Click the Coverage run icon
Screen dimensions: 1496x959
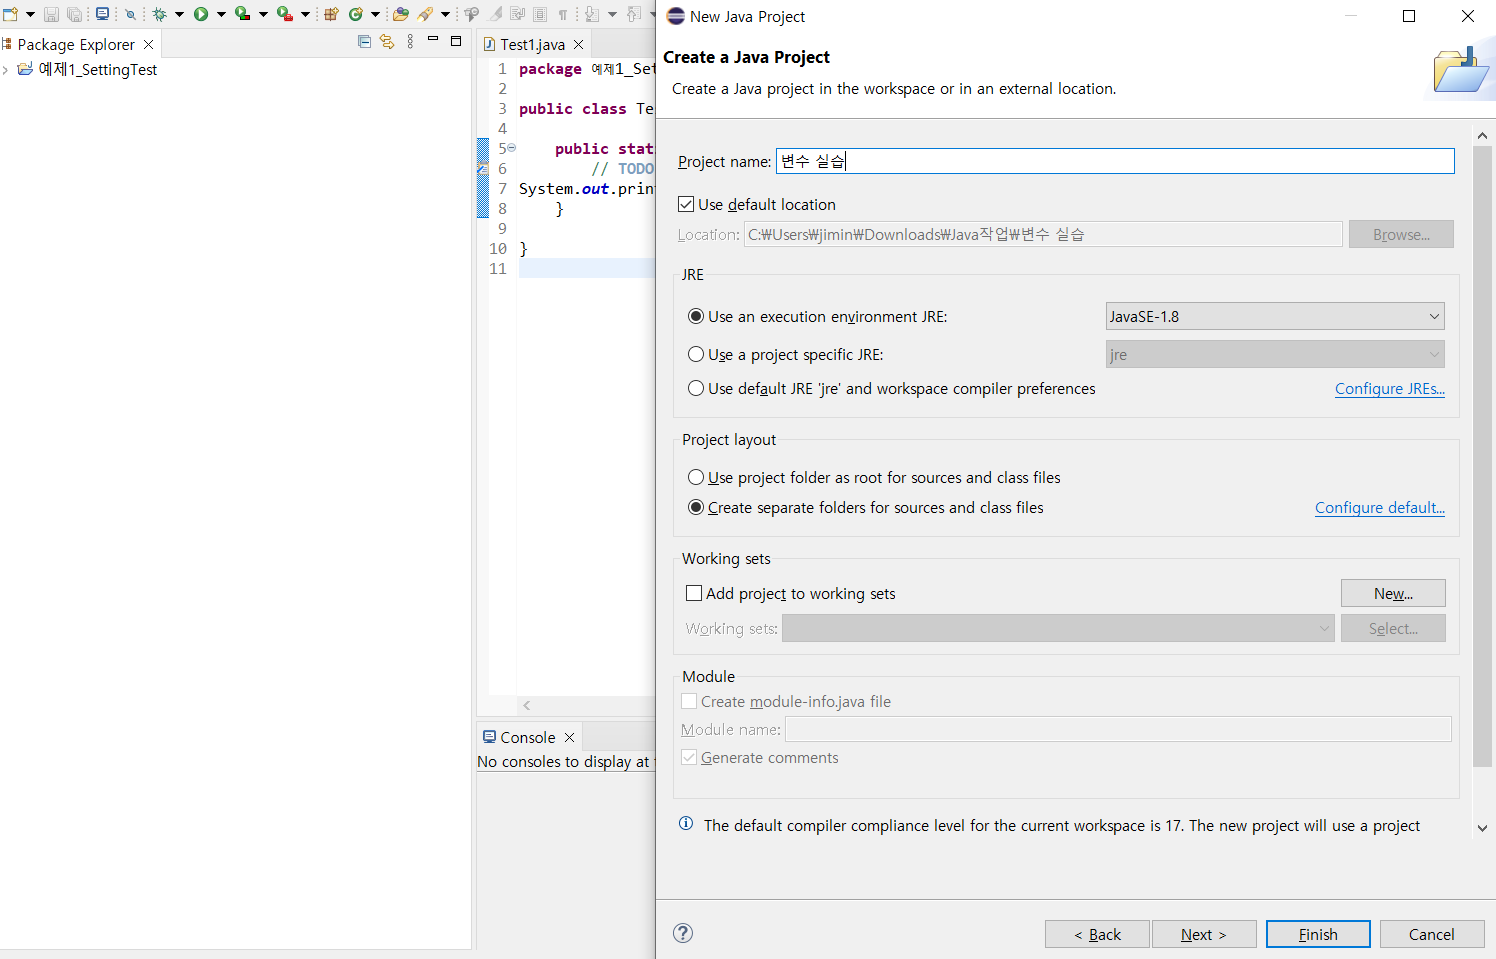pyautogui.click(x=242, y=14)
